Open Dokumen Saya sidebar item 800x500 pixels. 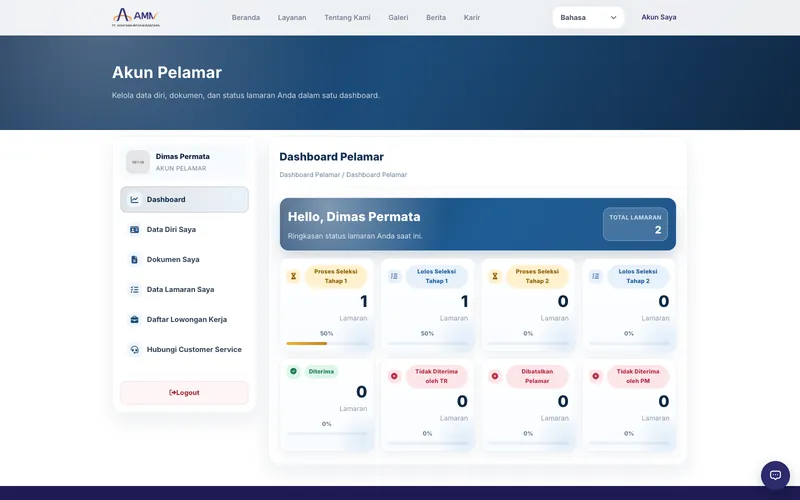coord(184,260)
